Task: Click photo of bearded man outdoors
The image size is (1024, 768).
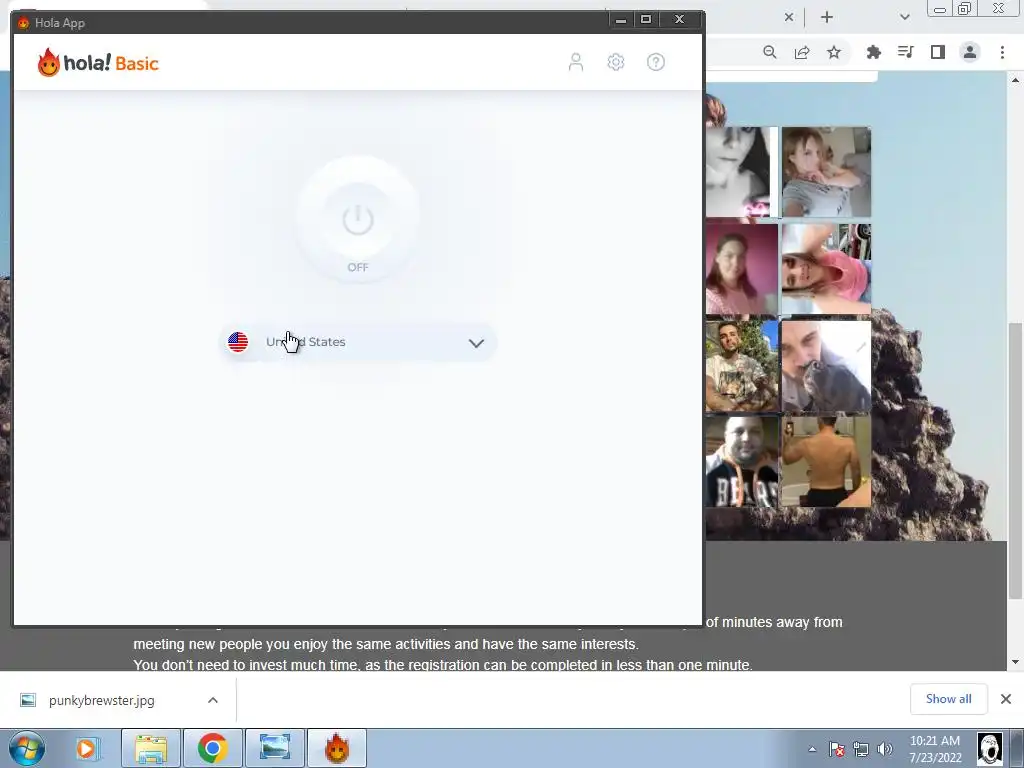Action: click(x=742, y=366)
